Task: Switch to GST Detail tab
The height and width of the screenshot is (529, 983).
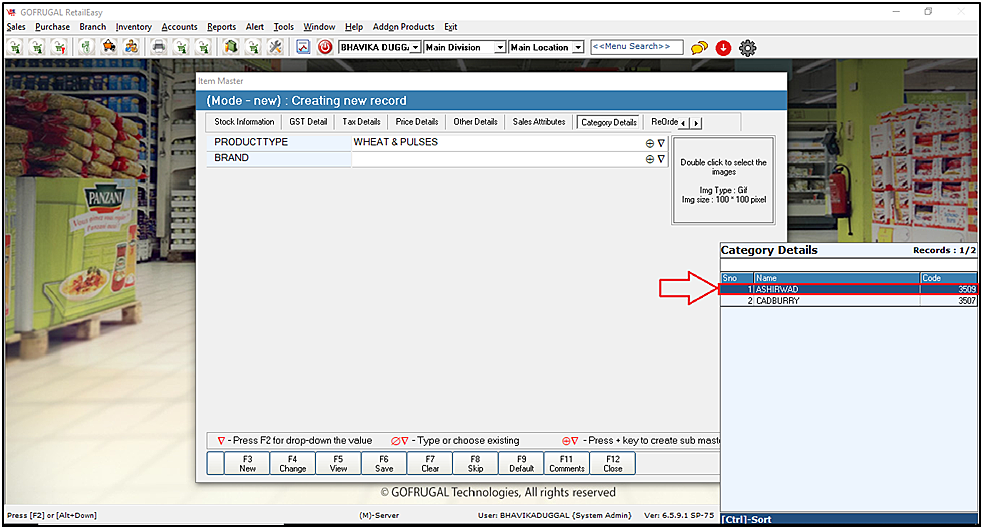Action: pos(308,122)
